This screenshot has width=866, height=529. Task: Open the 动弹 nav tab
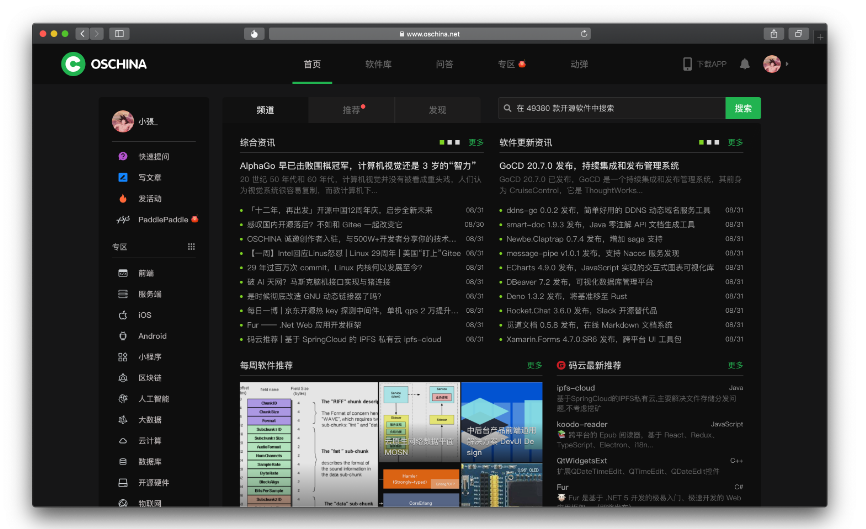(579, 64)
